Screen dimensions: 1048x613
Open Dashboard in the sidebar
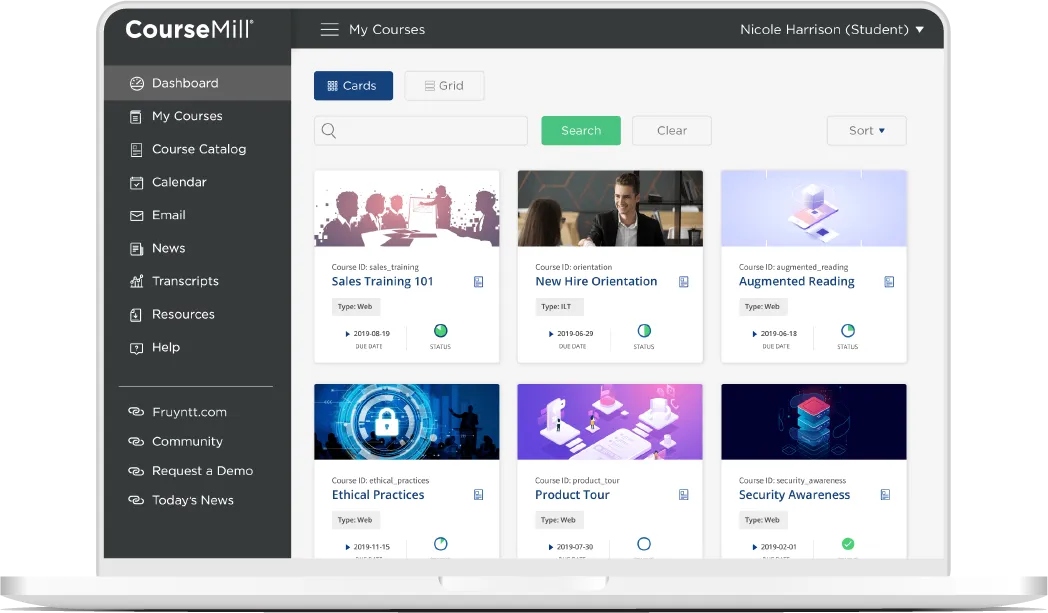click(197, 83)
